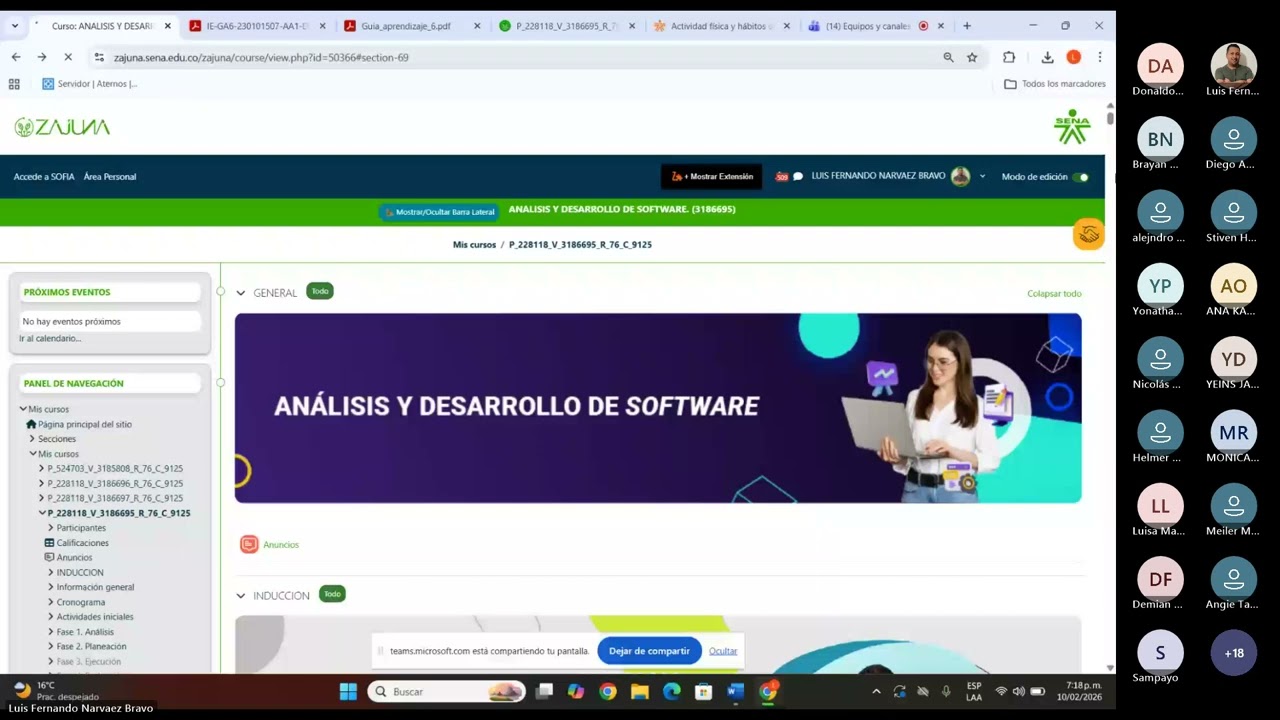Open Windows Start menu
1280x720 pixels.
tap(348, 691)
